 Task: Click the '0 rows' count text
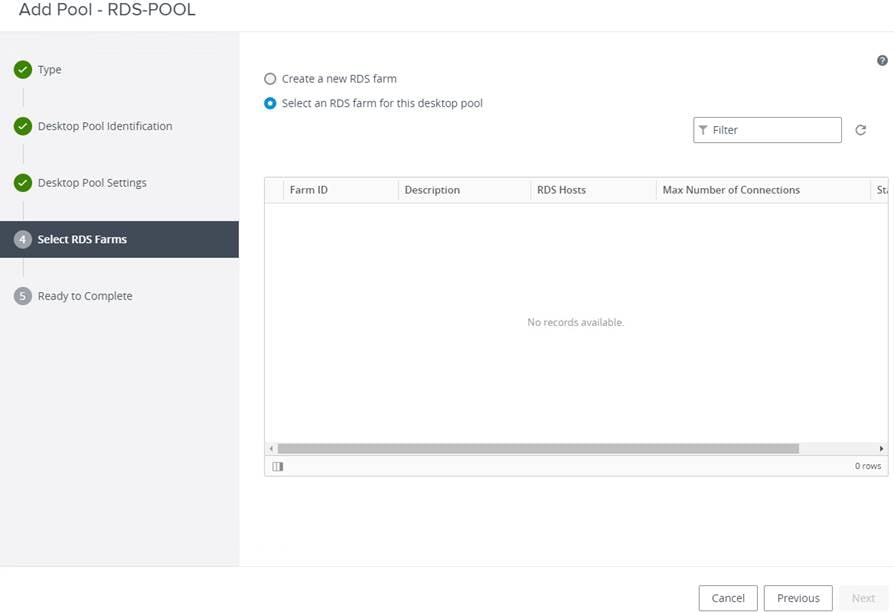coord(868,466)
